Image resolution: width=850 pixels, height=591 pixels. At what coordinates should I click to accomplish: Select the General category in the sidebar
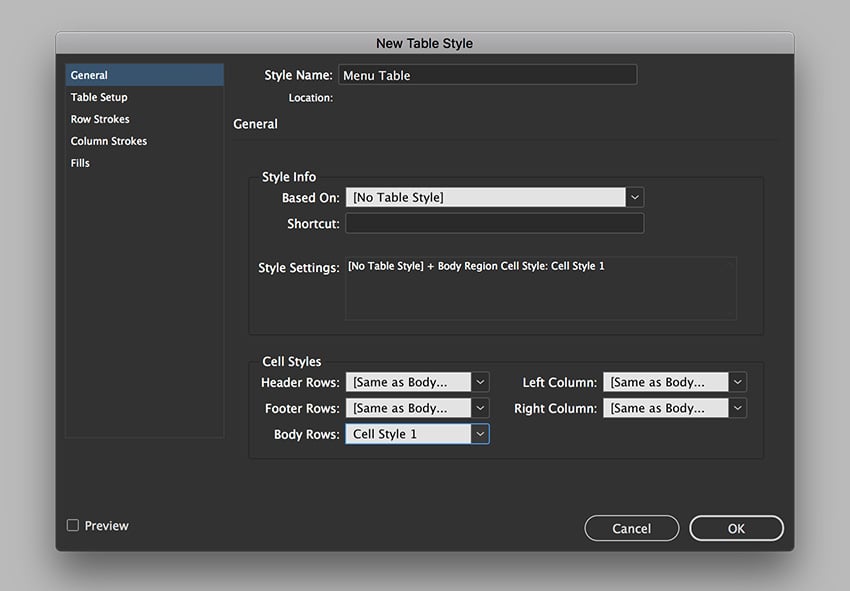89,74
